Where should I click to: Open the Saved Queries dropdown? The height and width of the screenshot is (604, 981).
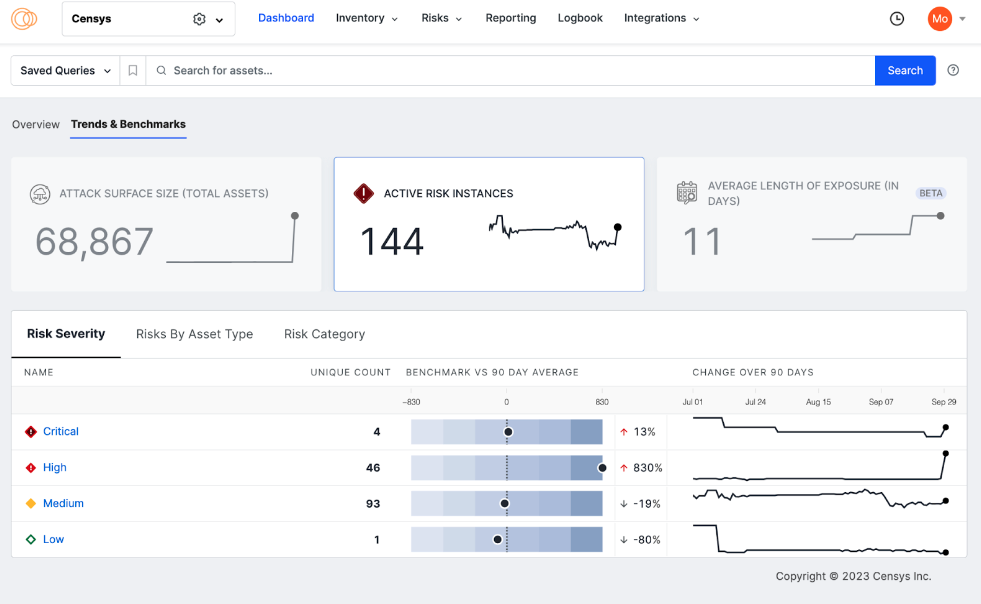64,70
